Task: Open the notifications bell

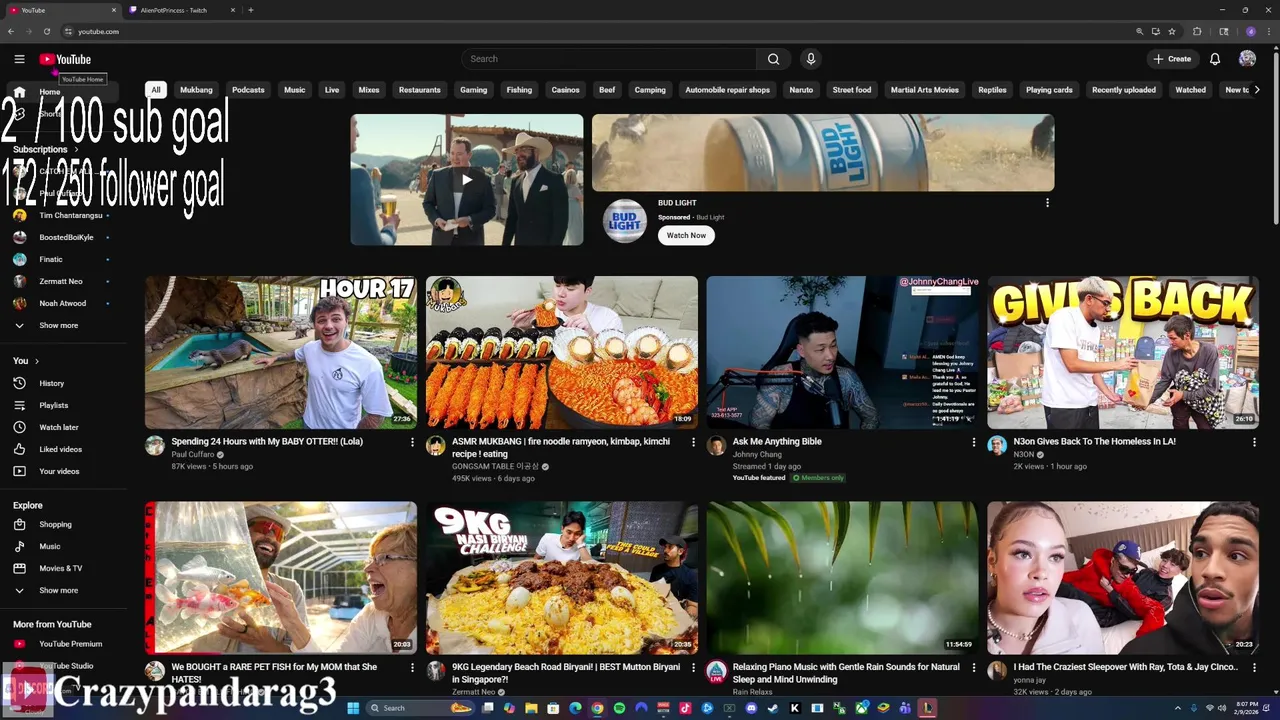Action: pos(1215,59)
